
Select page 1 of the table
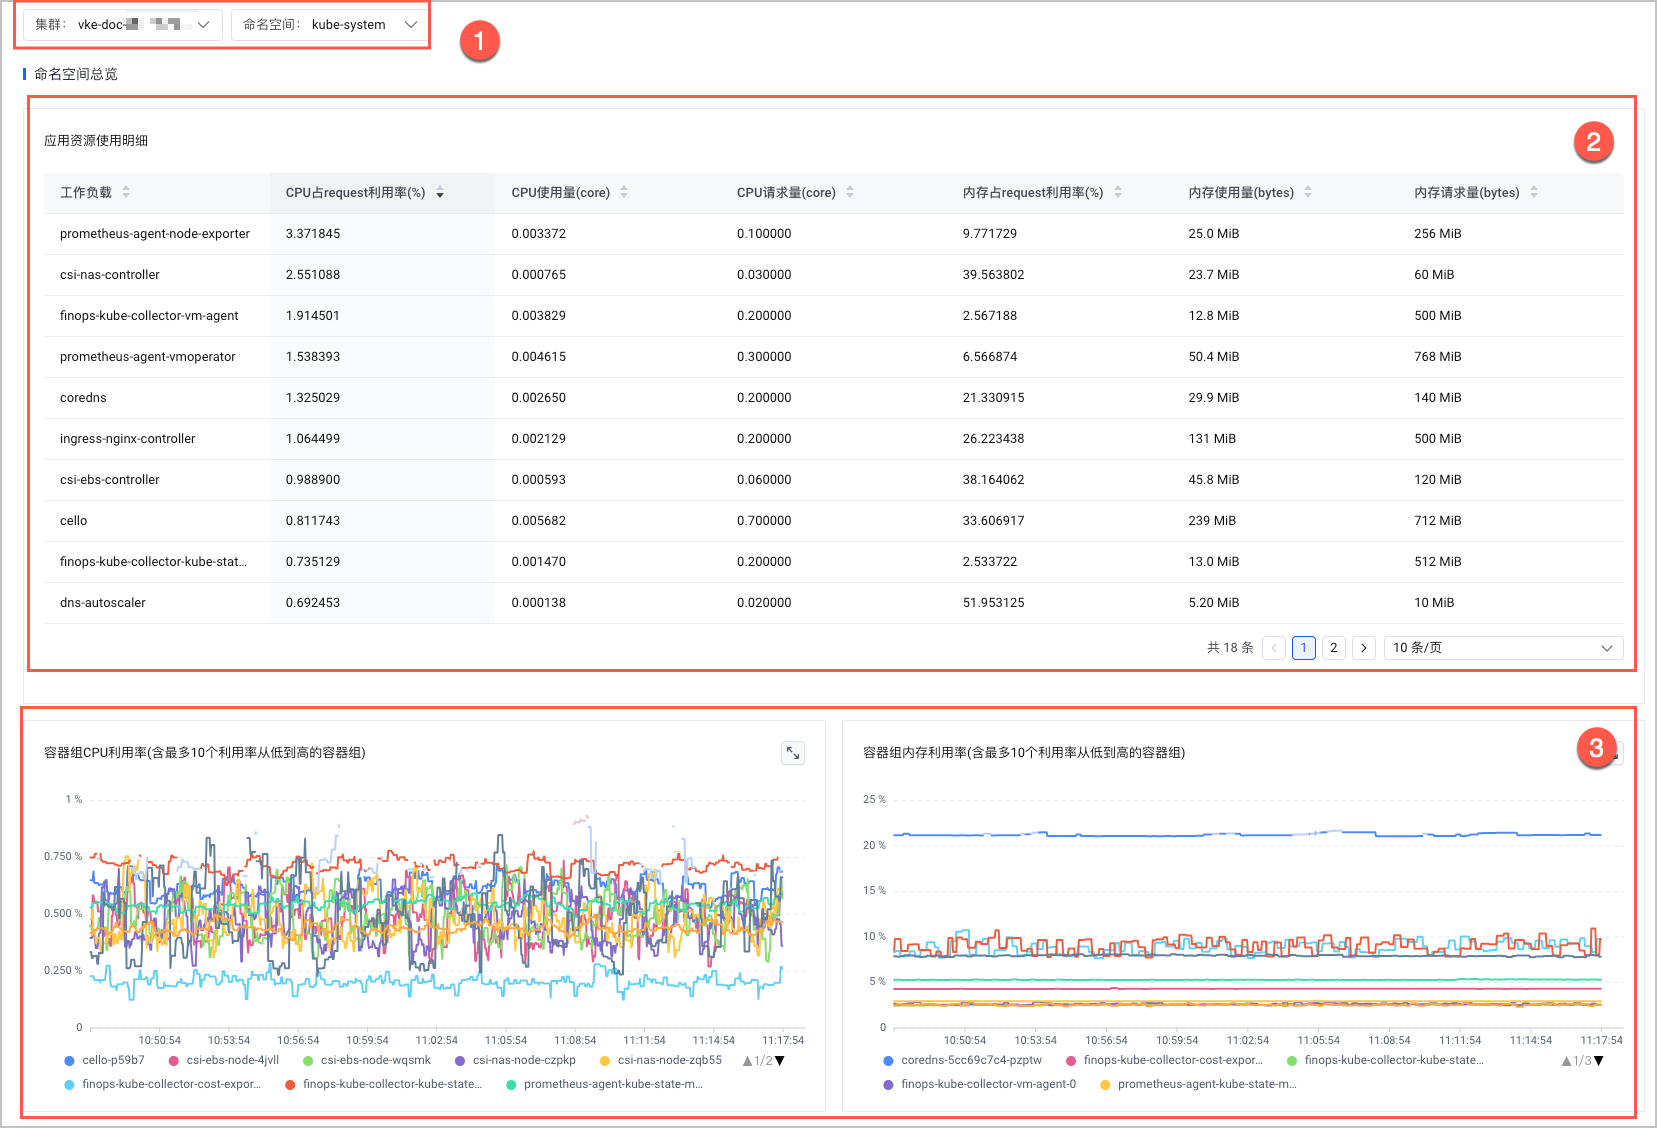(x=1304, y=648)
